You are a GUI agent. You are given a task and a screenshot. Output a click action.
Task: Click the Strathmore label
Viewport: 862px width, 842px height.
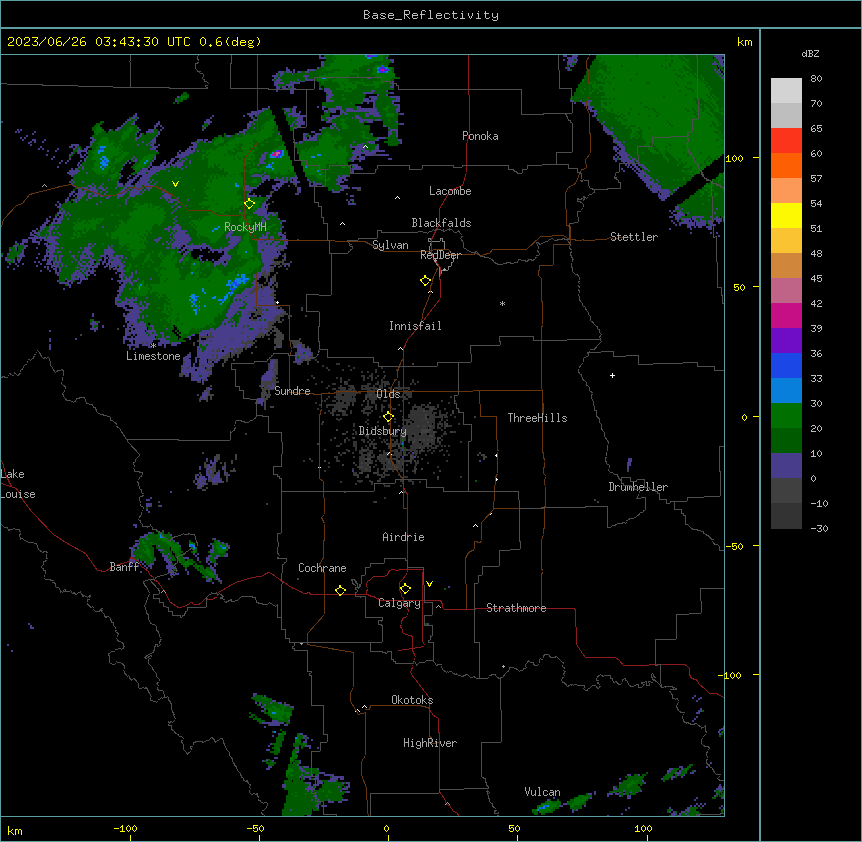[x=516, y=608]
